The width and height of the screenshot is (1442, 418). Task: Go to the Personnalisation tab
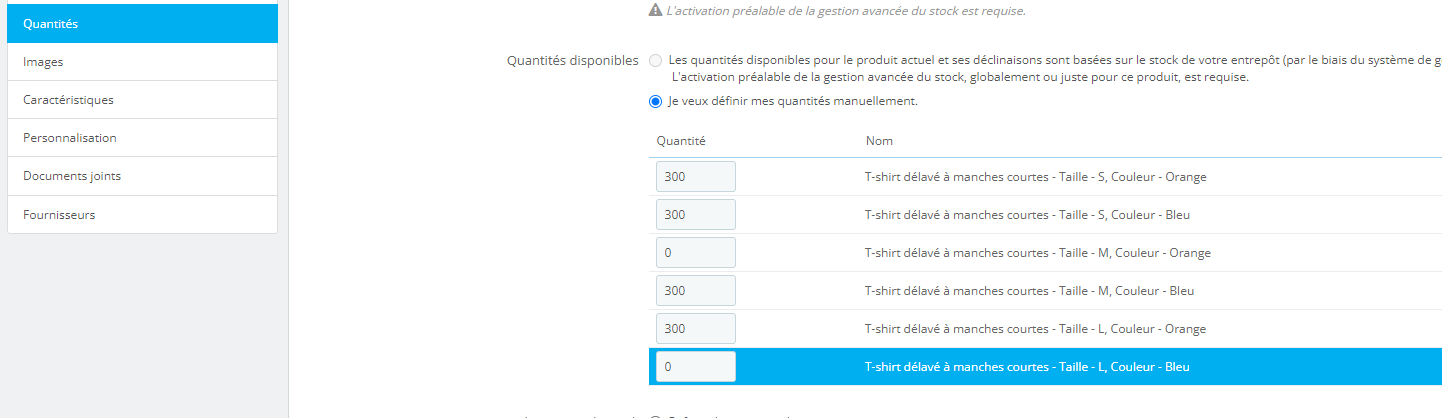(142, 138)
